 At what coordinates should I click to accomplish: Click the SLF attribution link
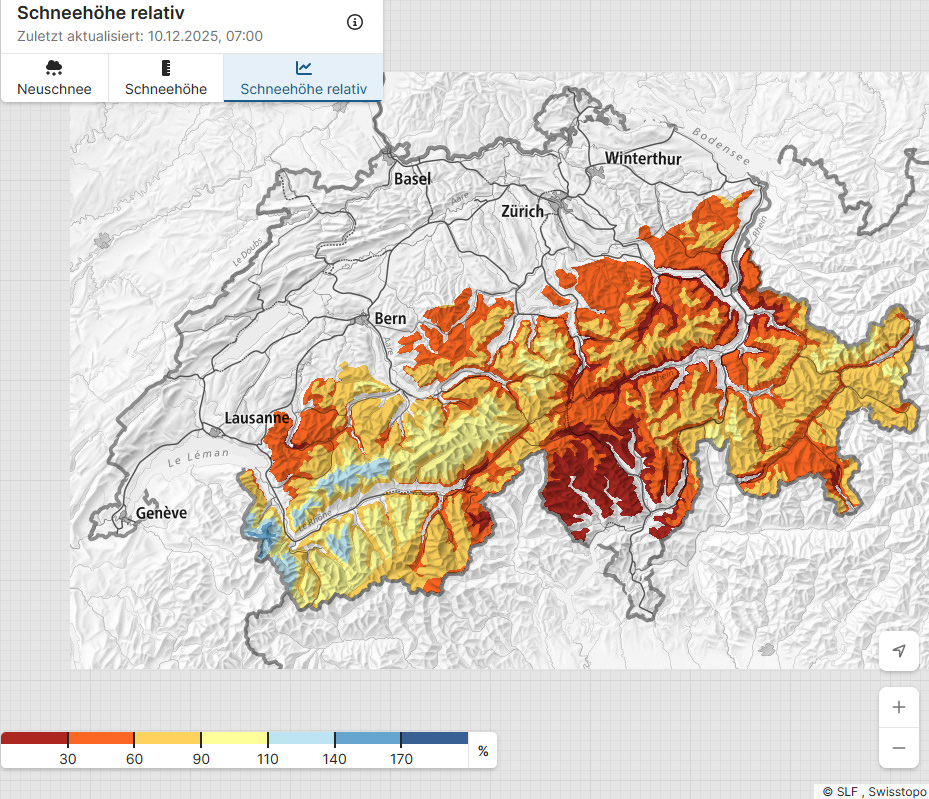coord(847,791)
